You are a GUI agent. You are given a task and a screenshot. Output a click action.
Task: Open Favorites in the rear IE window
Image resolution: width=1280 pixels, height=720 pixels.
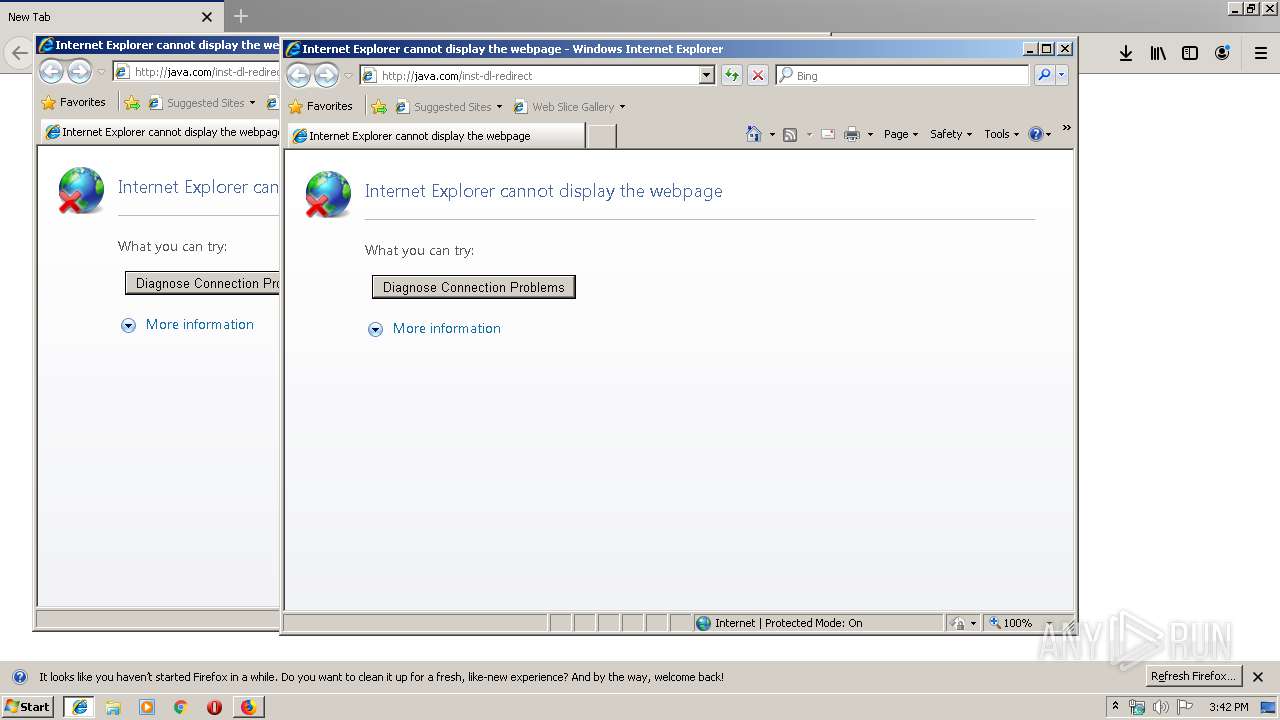pos(73,102)
